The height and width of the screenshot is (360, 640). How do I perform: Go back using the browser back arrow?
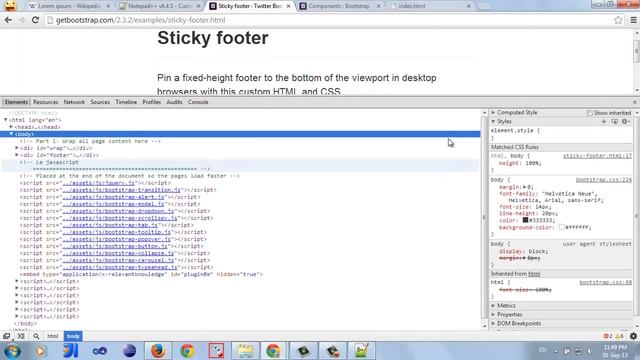coord(8,20)
